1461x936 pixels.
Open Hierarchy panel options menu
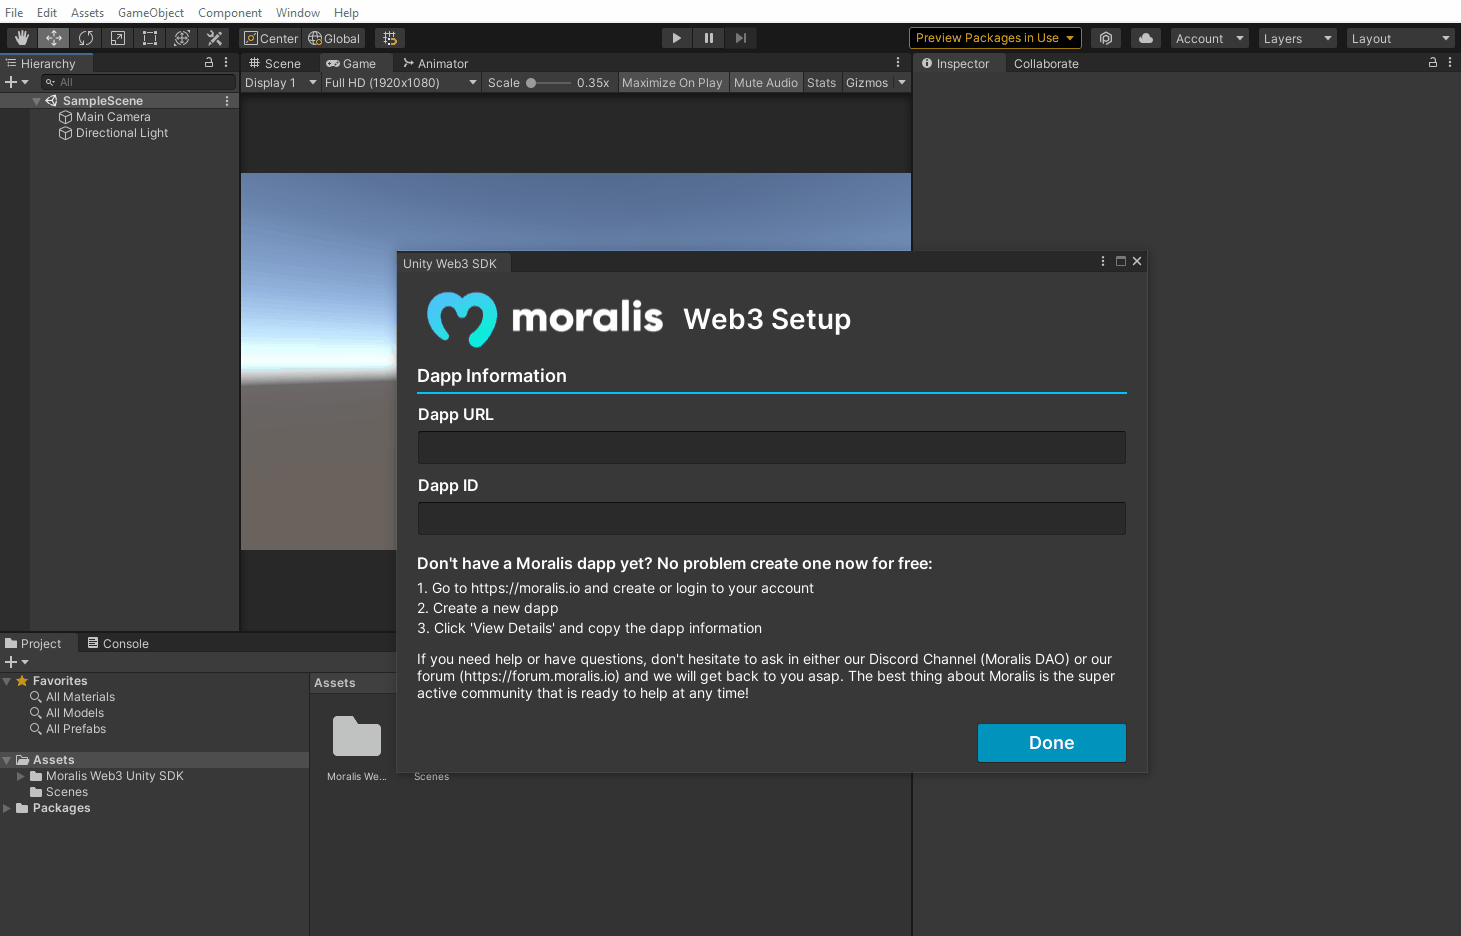point(227,62)
